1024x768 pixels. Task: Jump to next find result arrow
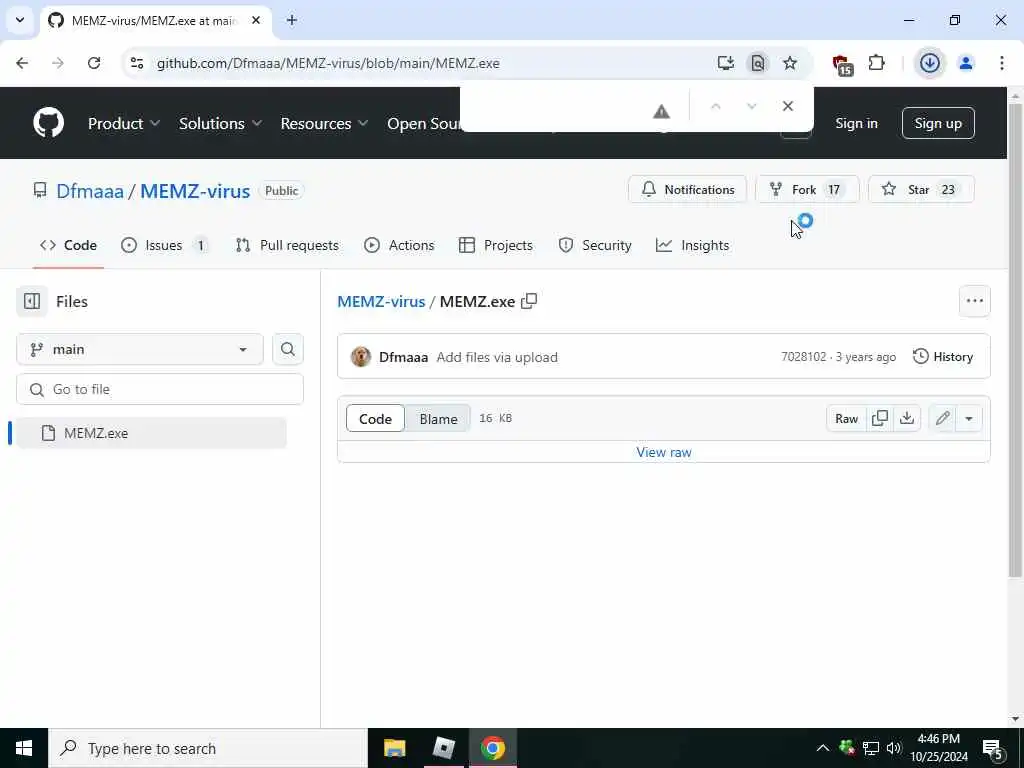click(752, 106)
